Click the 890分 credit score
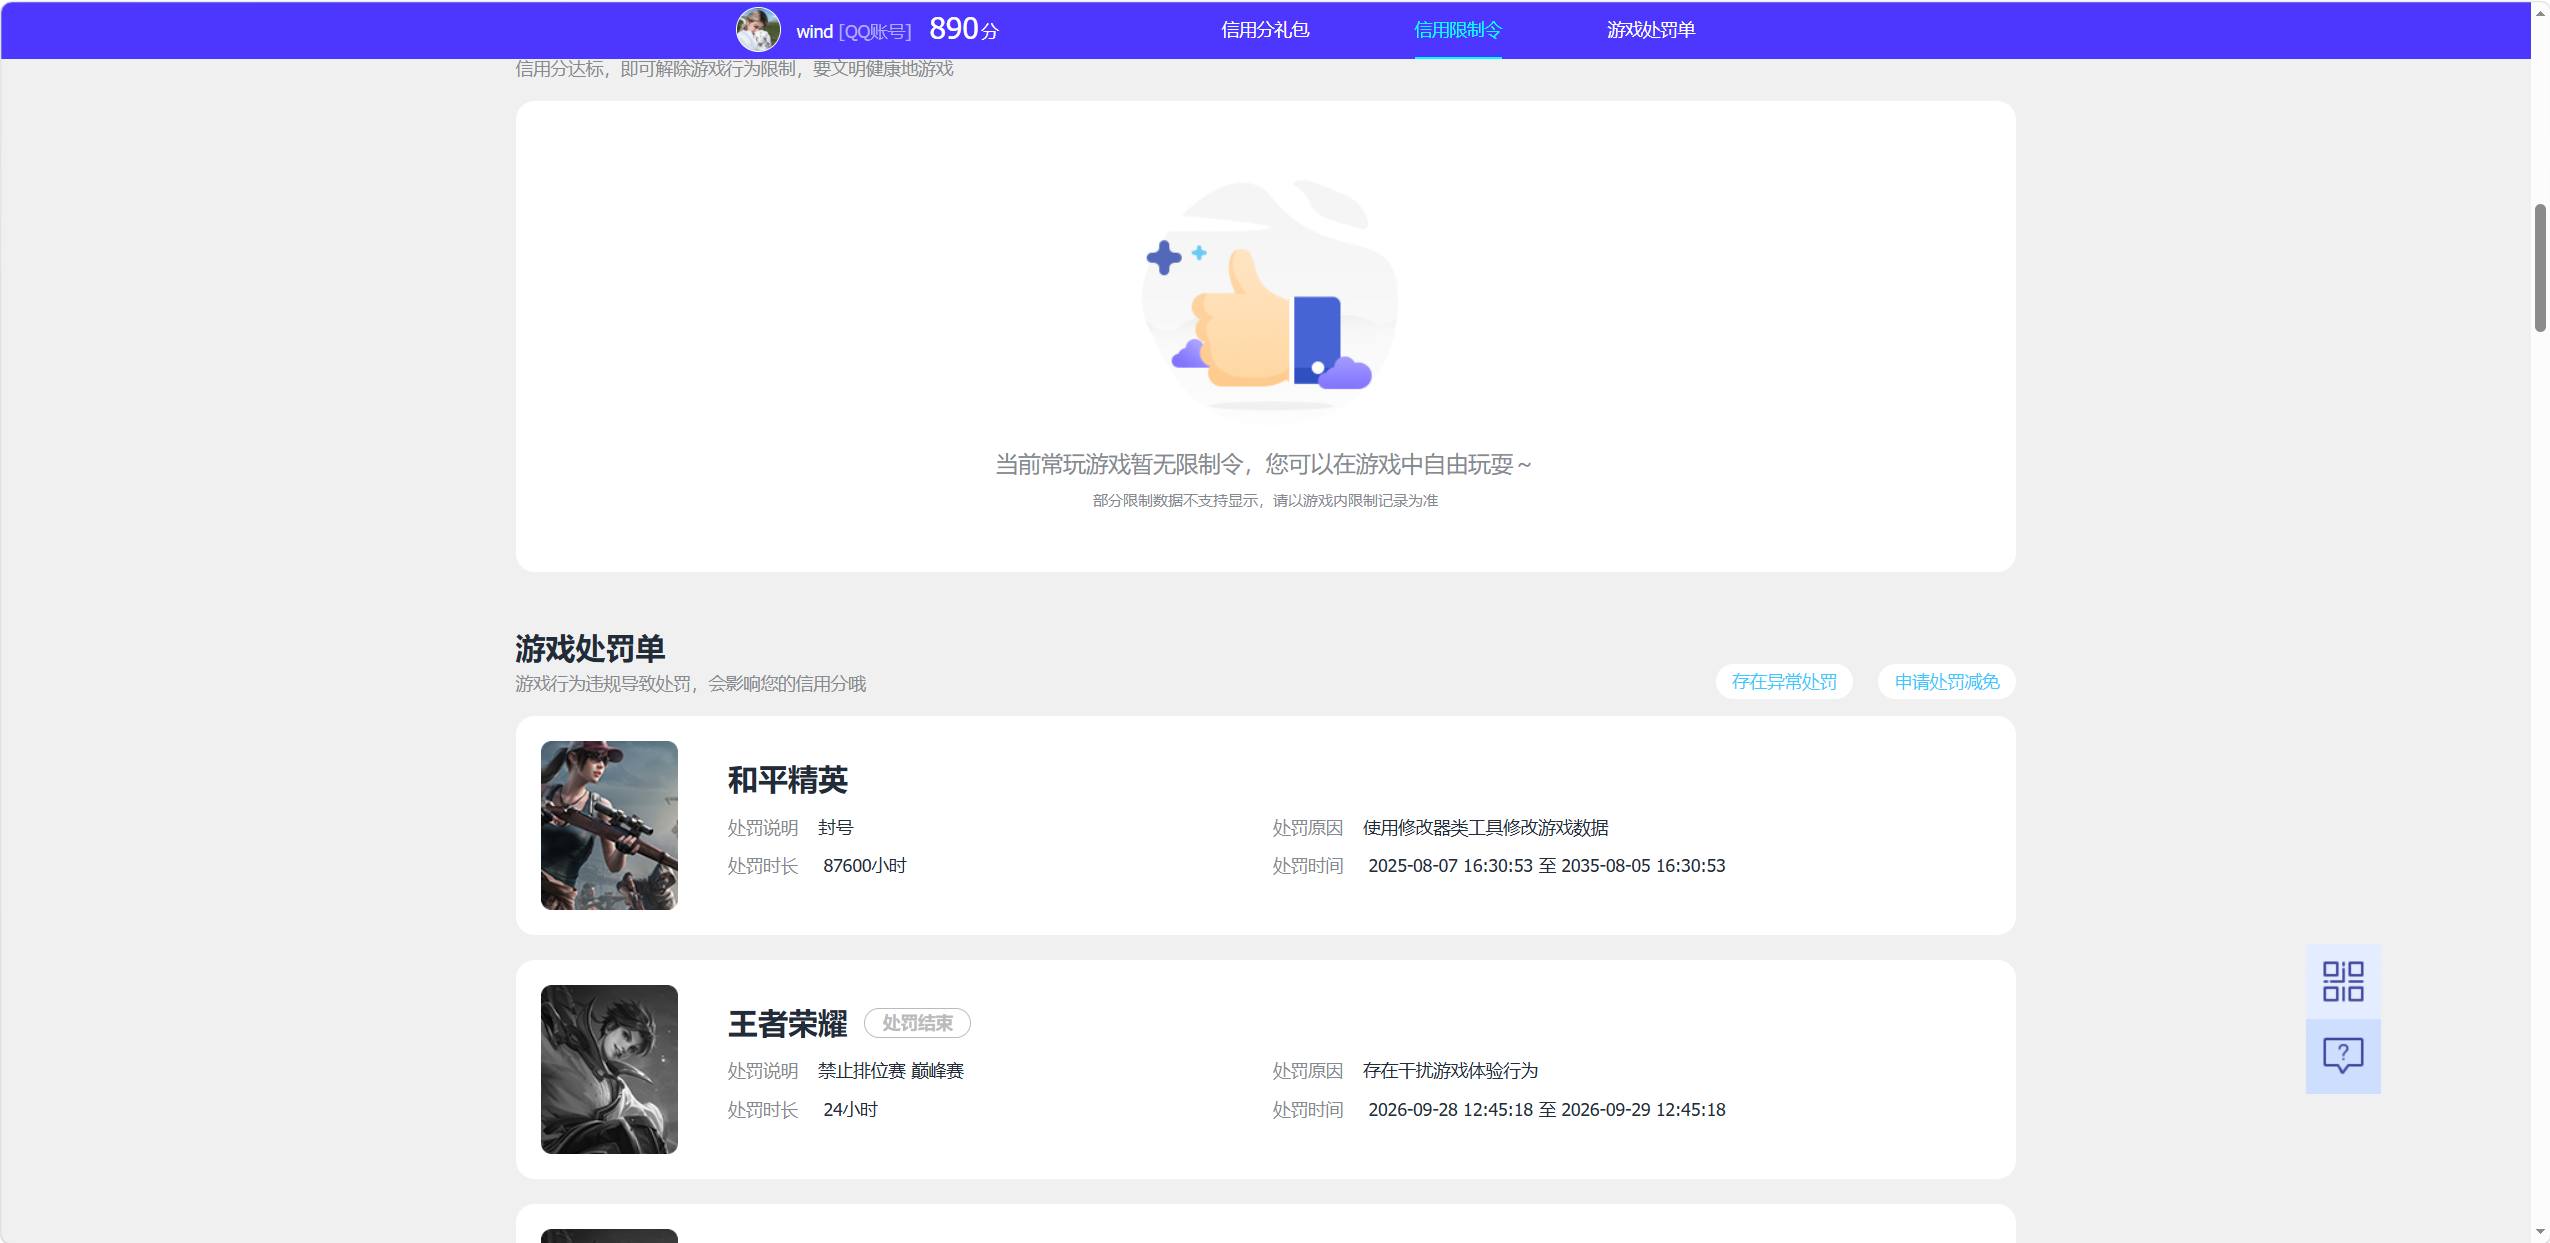This screenshot has height=1243, width=2550. click(963, 29)
